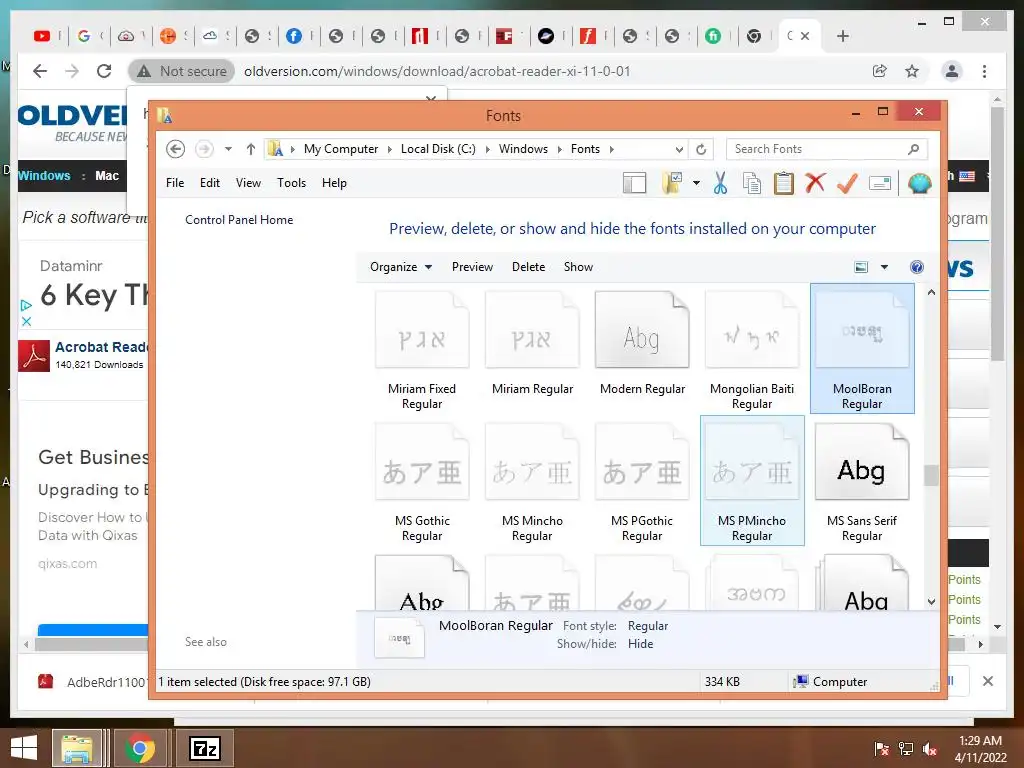Open File Explorer from the taskbar
This screenshot has width=1024, height=768.
(x=77, y=748)
